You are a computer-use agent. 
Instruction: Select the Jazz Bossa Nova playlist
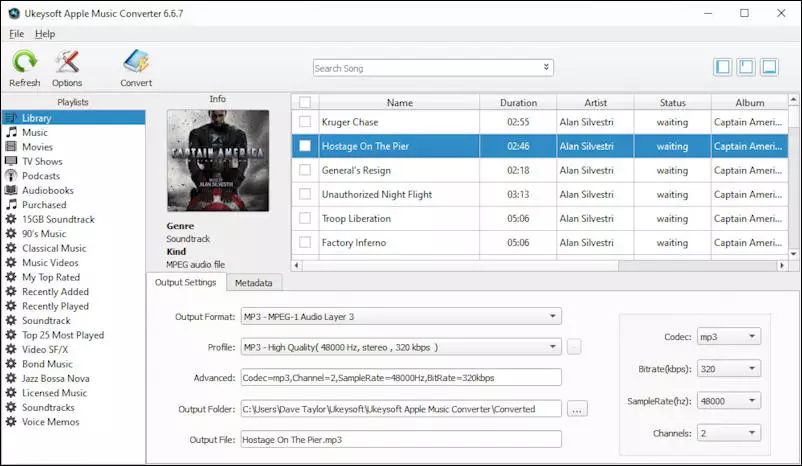point(54,379)
